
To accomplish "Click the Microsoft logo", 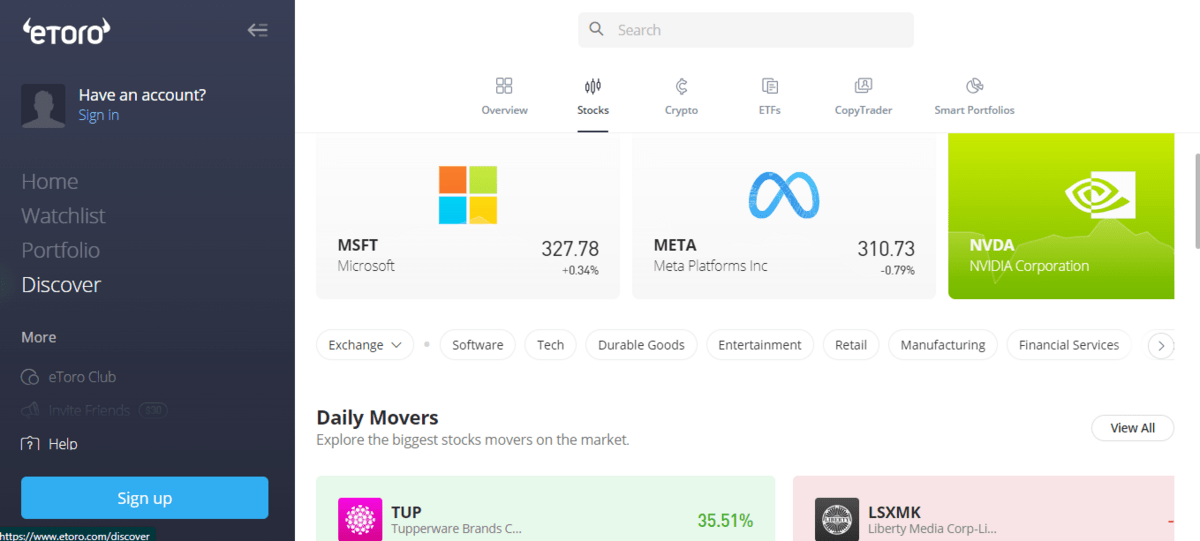I will click(x=468, y=194).
